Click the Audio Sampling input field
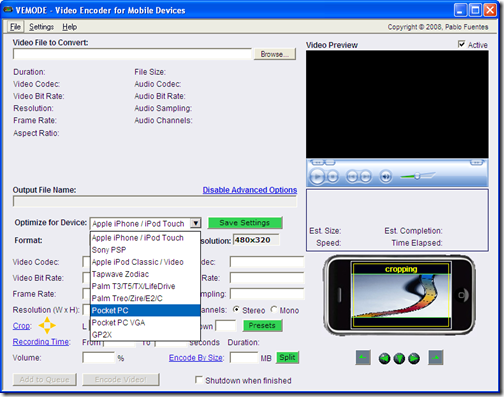The height and width of the screenshot is (397, 504). tap(267, 294)
